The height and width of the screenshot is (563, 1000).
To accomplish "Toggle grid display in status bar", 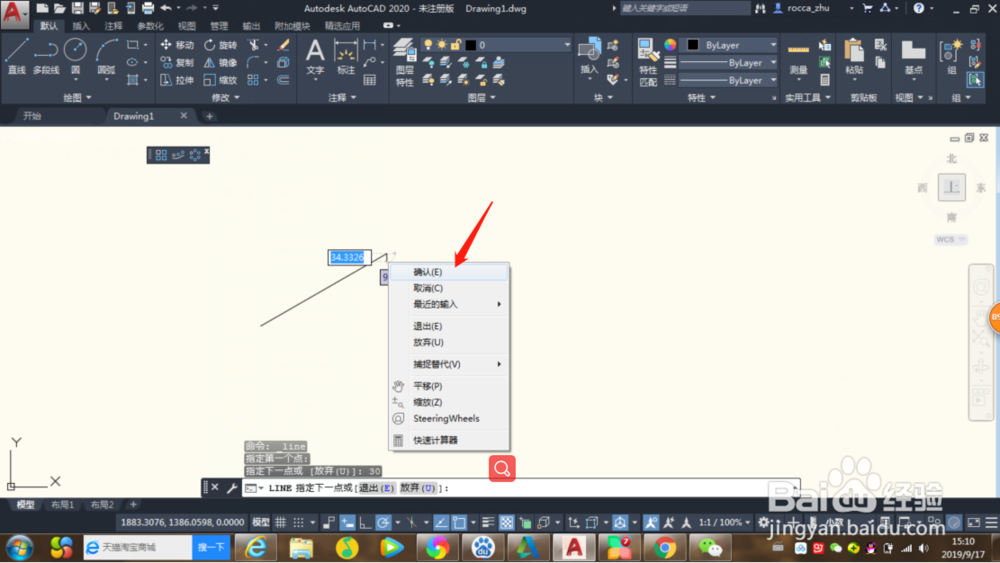I will tap(281, 522).
